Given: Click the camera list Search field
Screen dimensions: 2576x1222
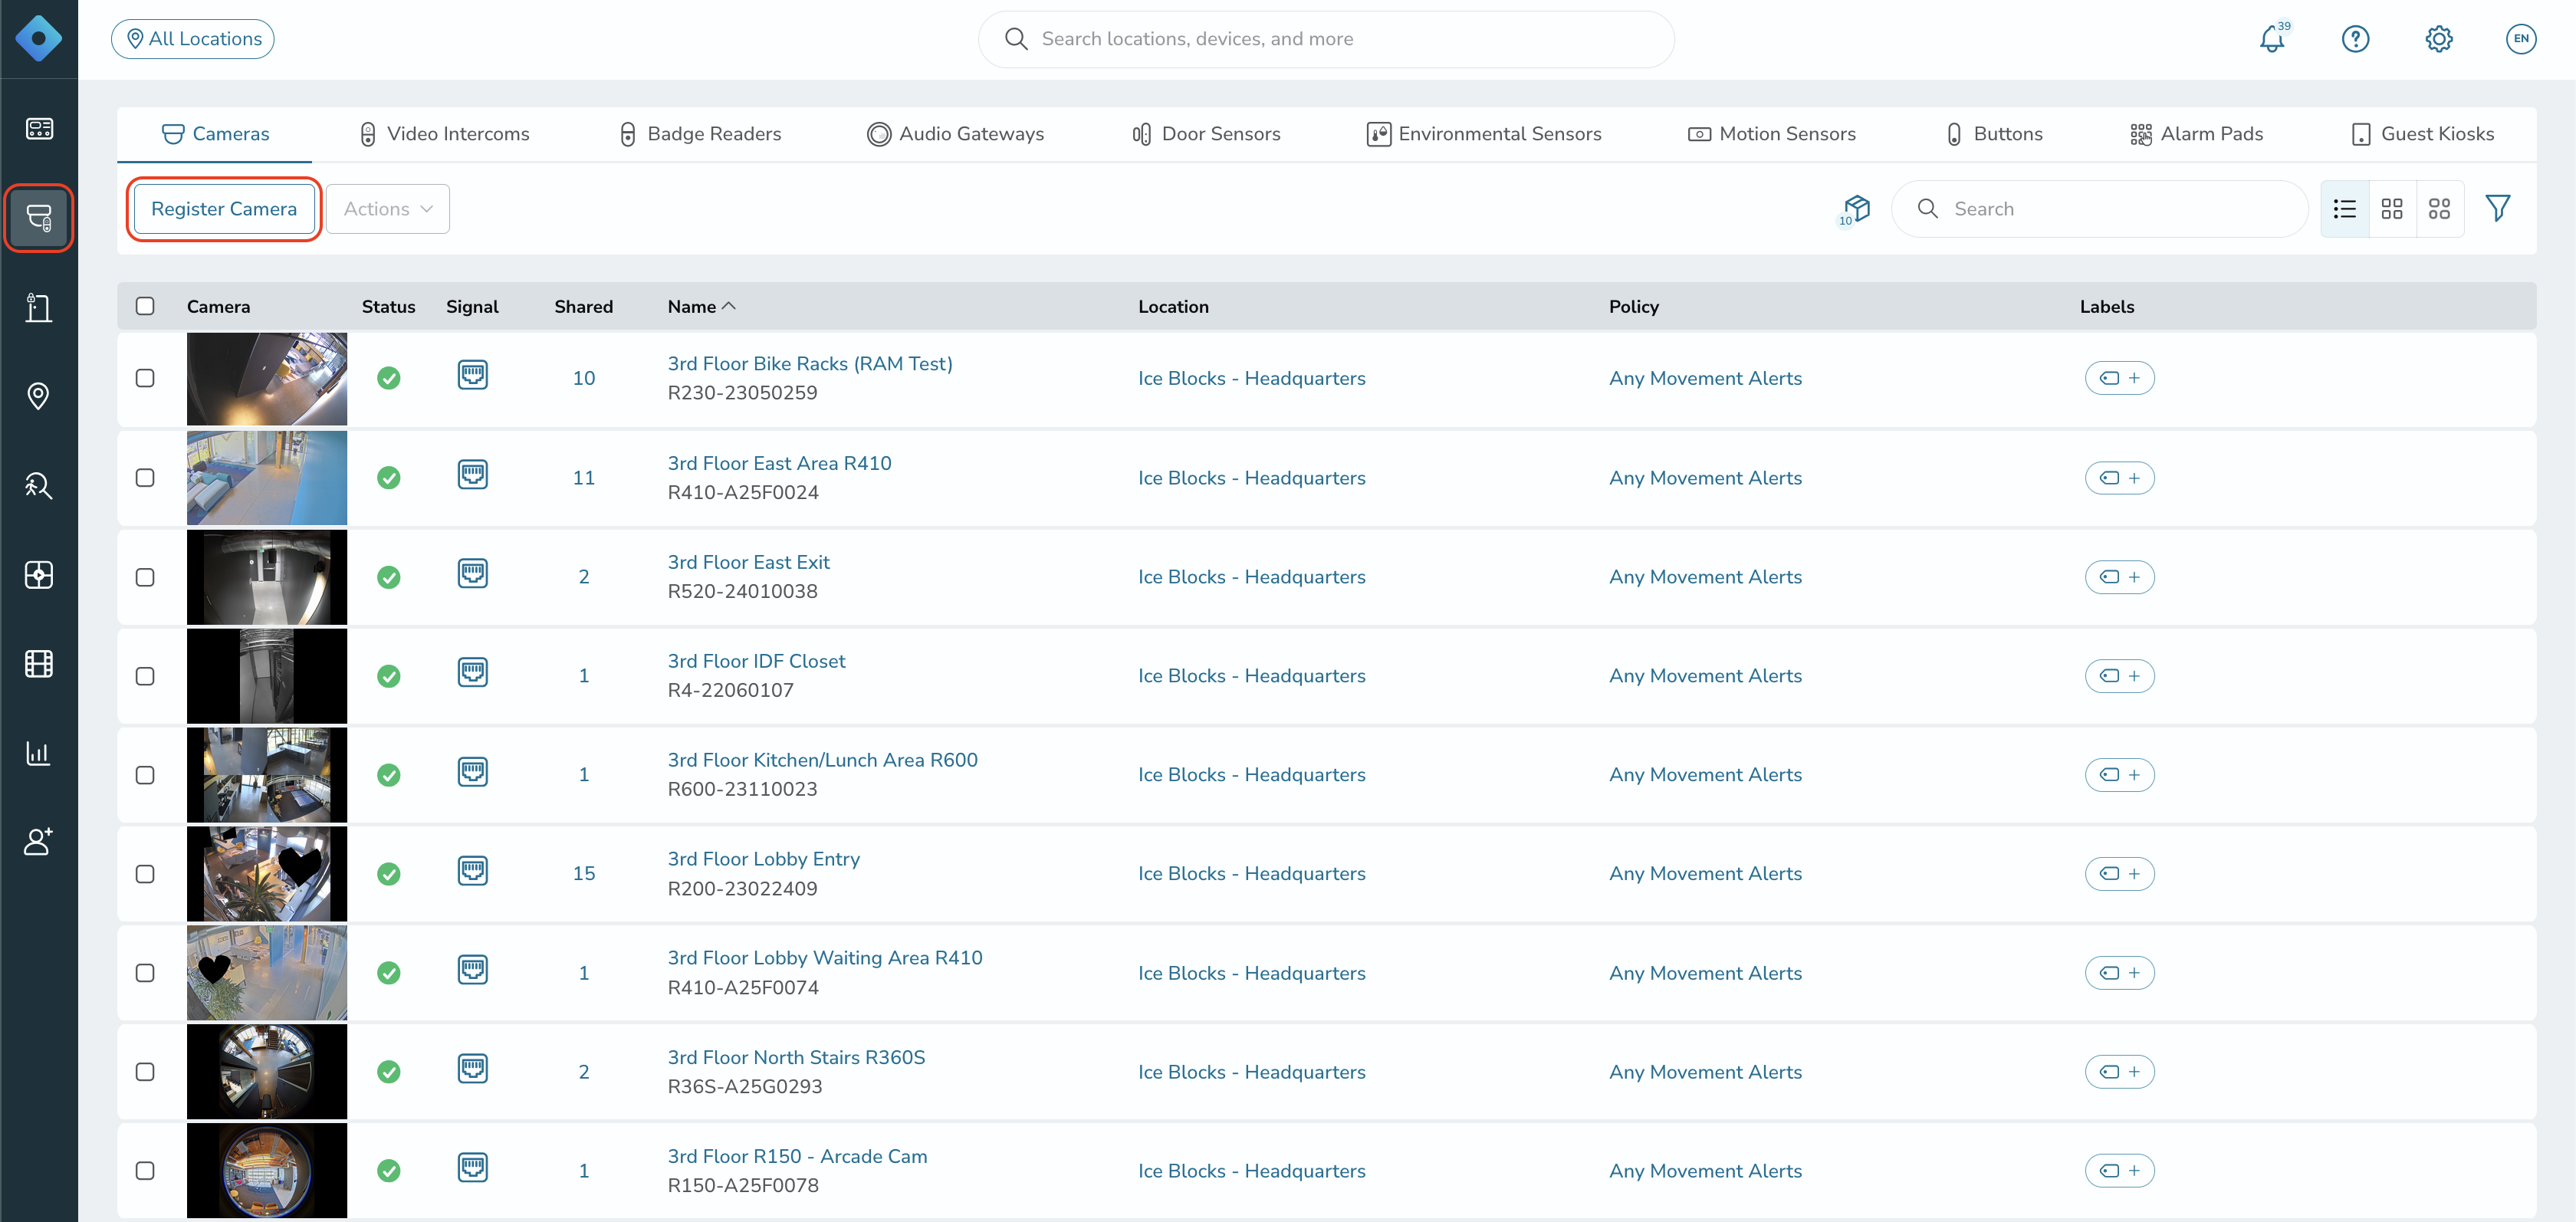Looking at the screenshot, I should coord(2100,209).
